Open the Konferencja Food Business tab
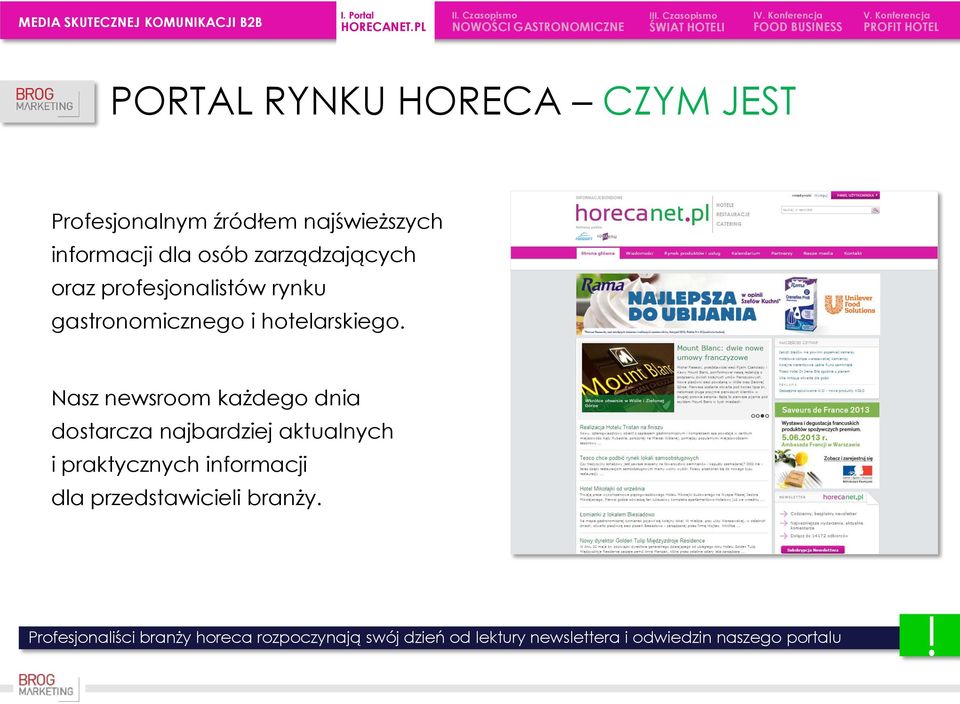This screenshot has width=960, height=704. pyautogui.click(x=797, y=21)
